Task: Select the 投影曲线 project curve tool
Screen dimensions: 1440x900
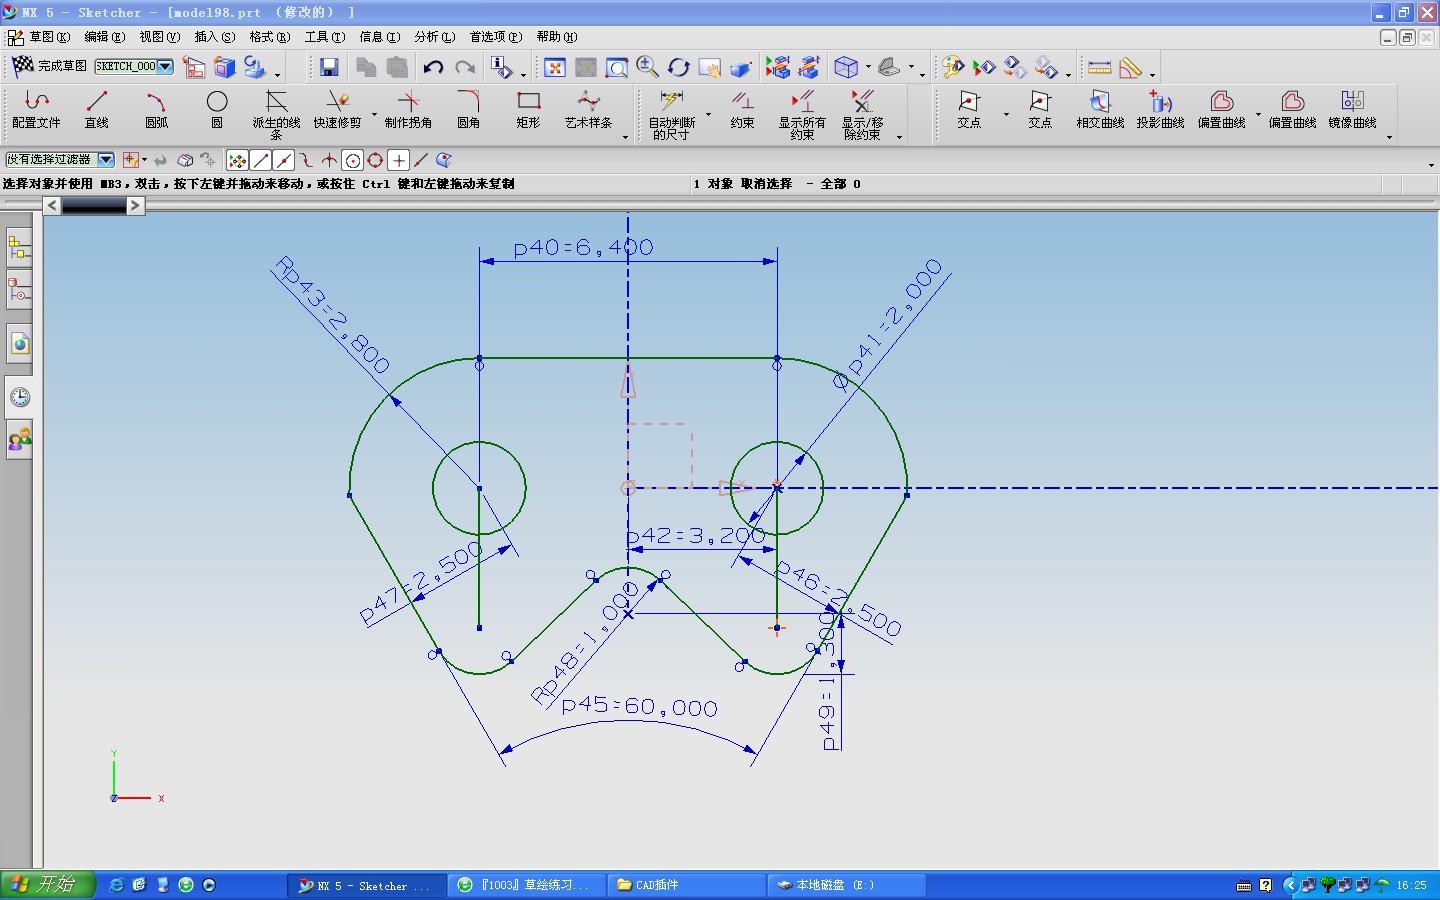Action: [1160, 110]
